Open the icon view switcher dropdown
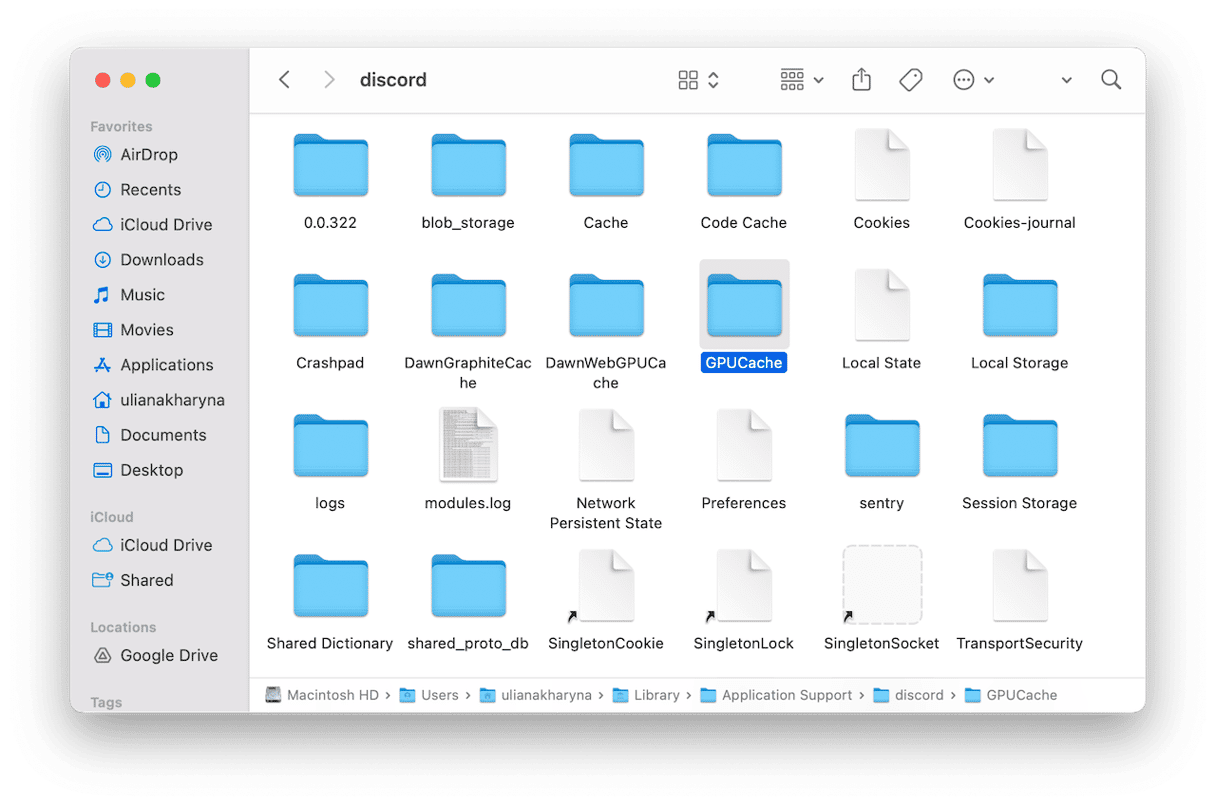 pyautogui.click(x=698, y=80)
